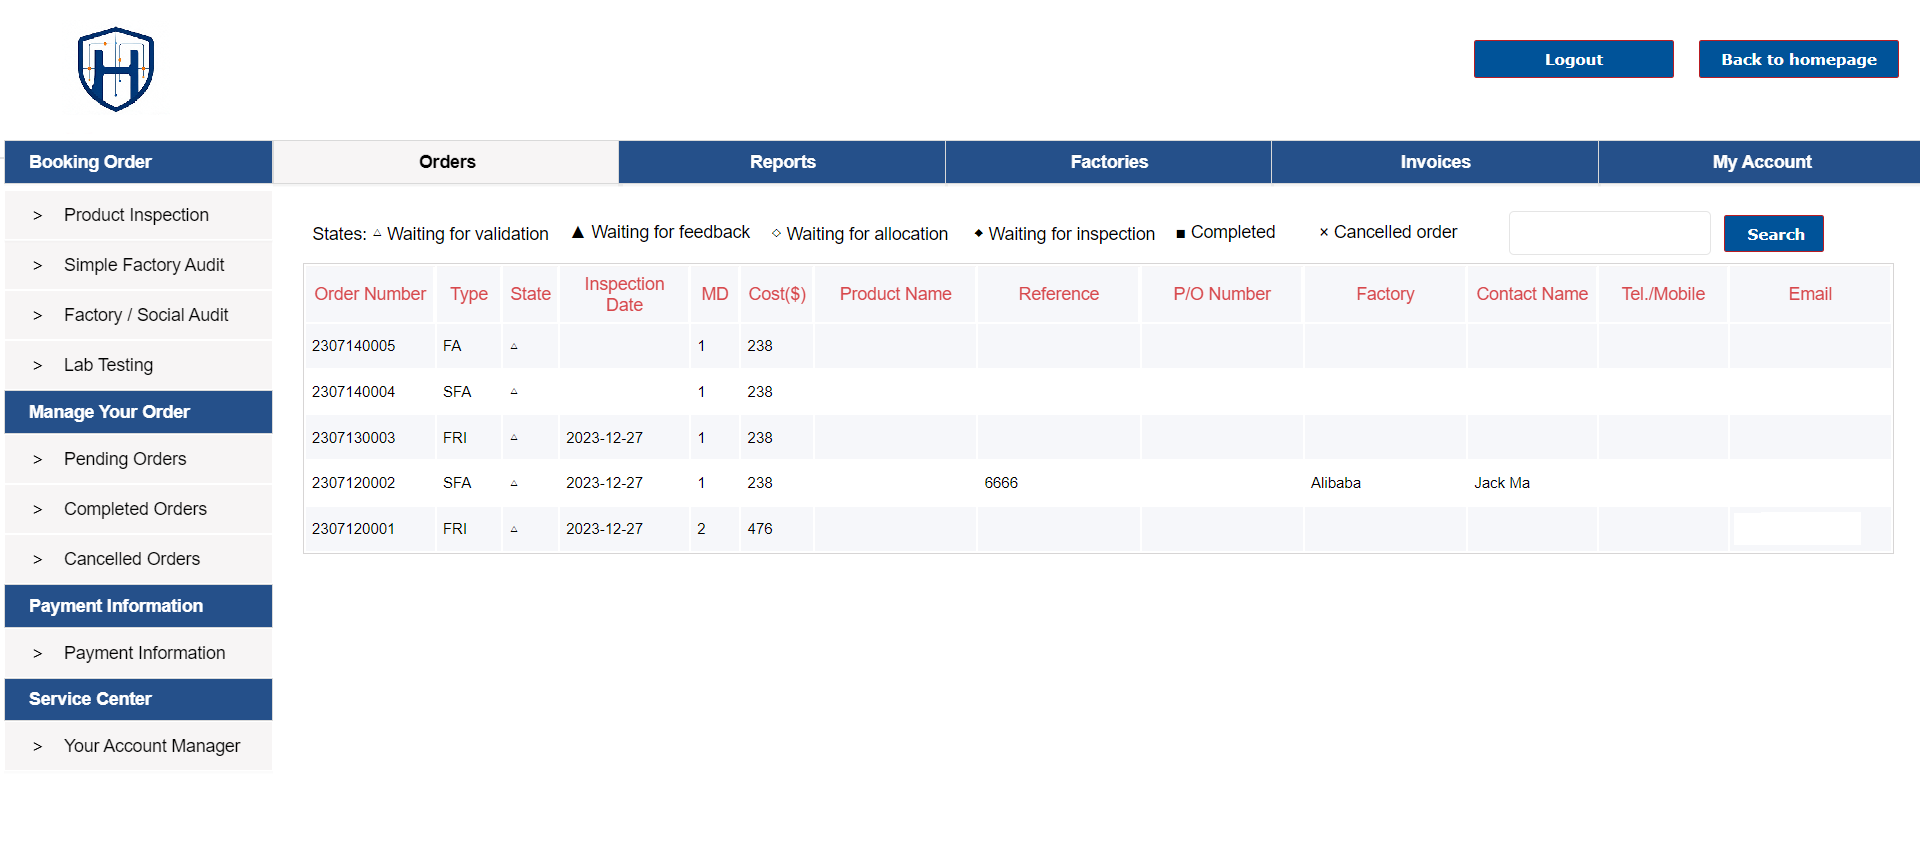Click the Email column header
Screen dimensions: 1920x848
click(1810, 294)
